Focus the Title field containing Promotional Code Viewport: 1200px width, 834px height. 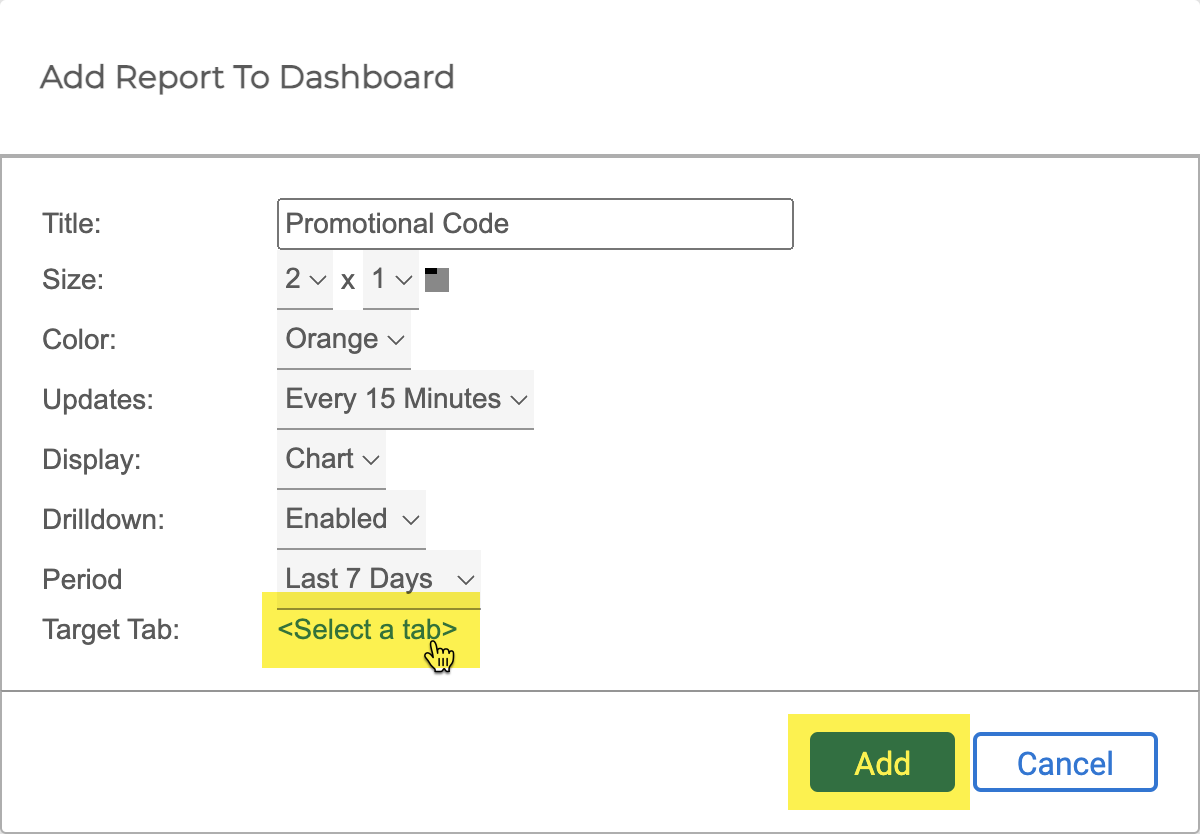[534, 224]
